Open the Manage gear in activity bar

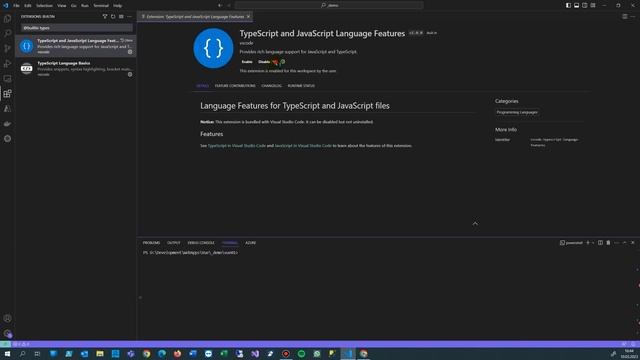click(x=7, y=333)
